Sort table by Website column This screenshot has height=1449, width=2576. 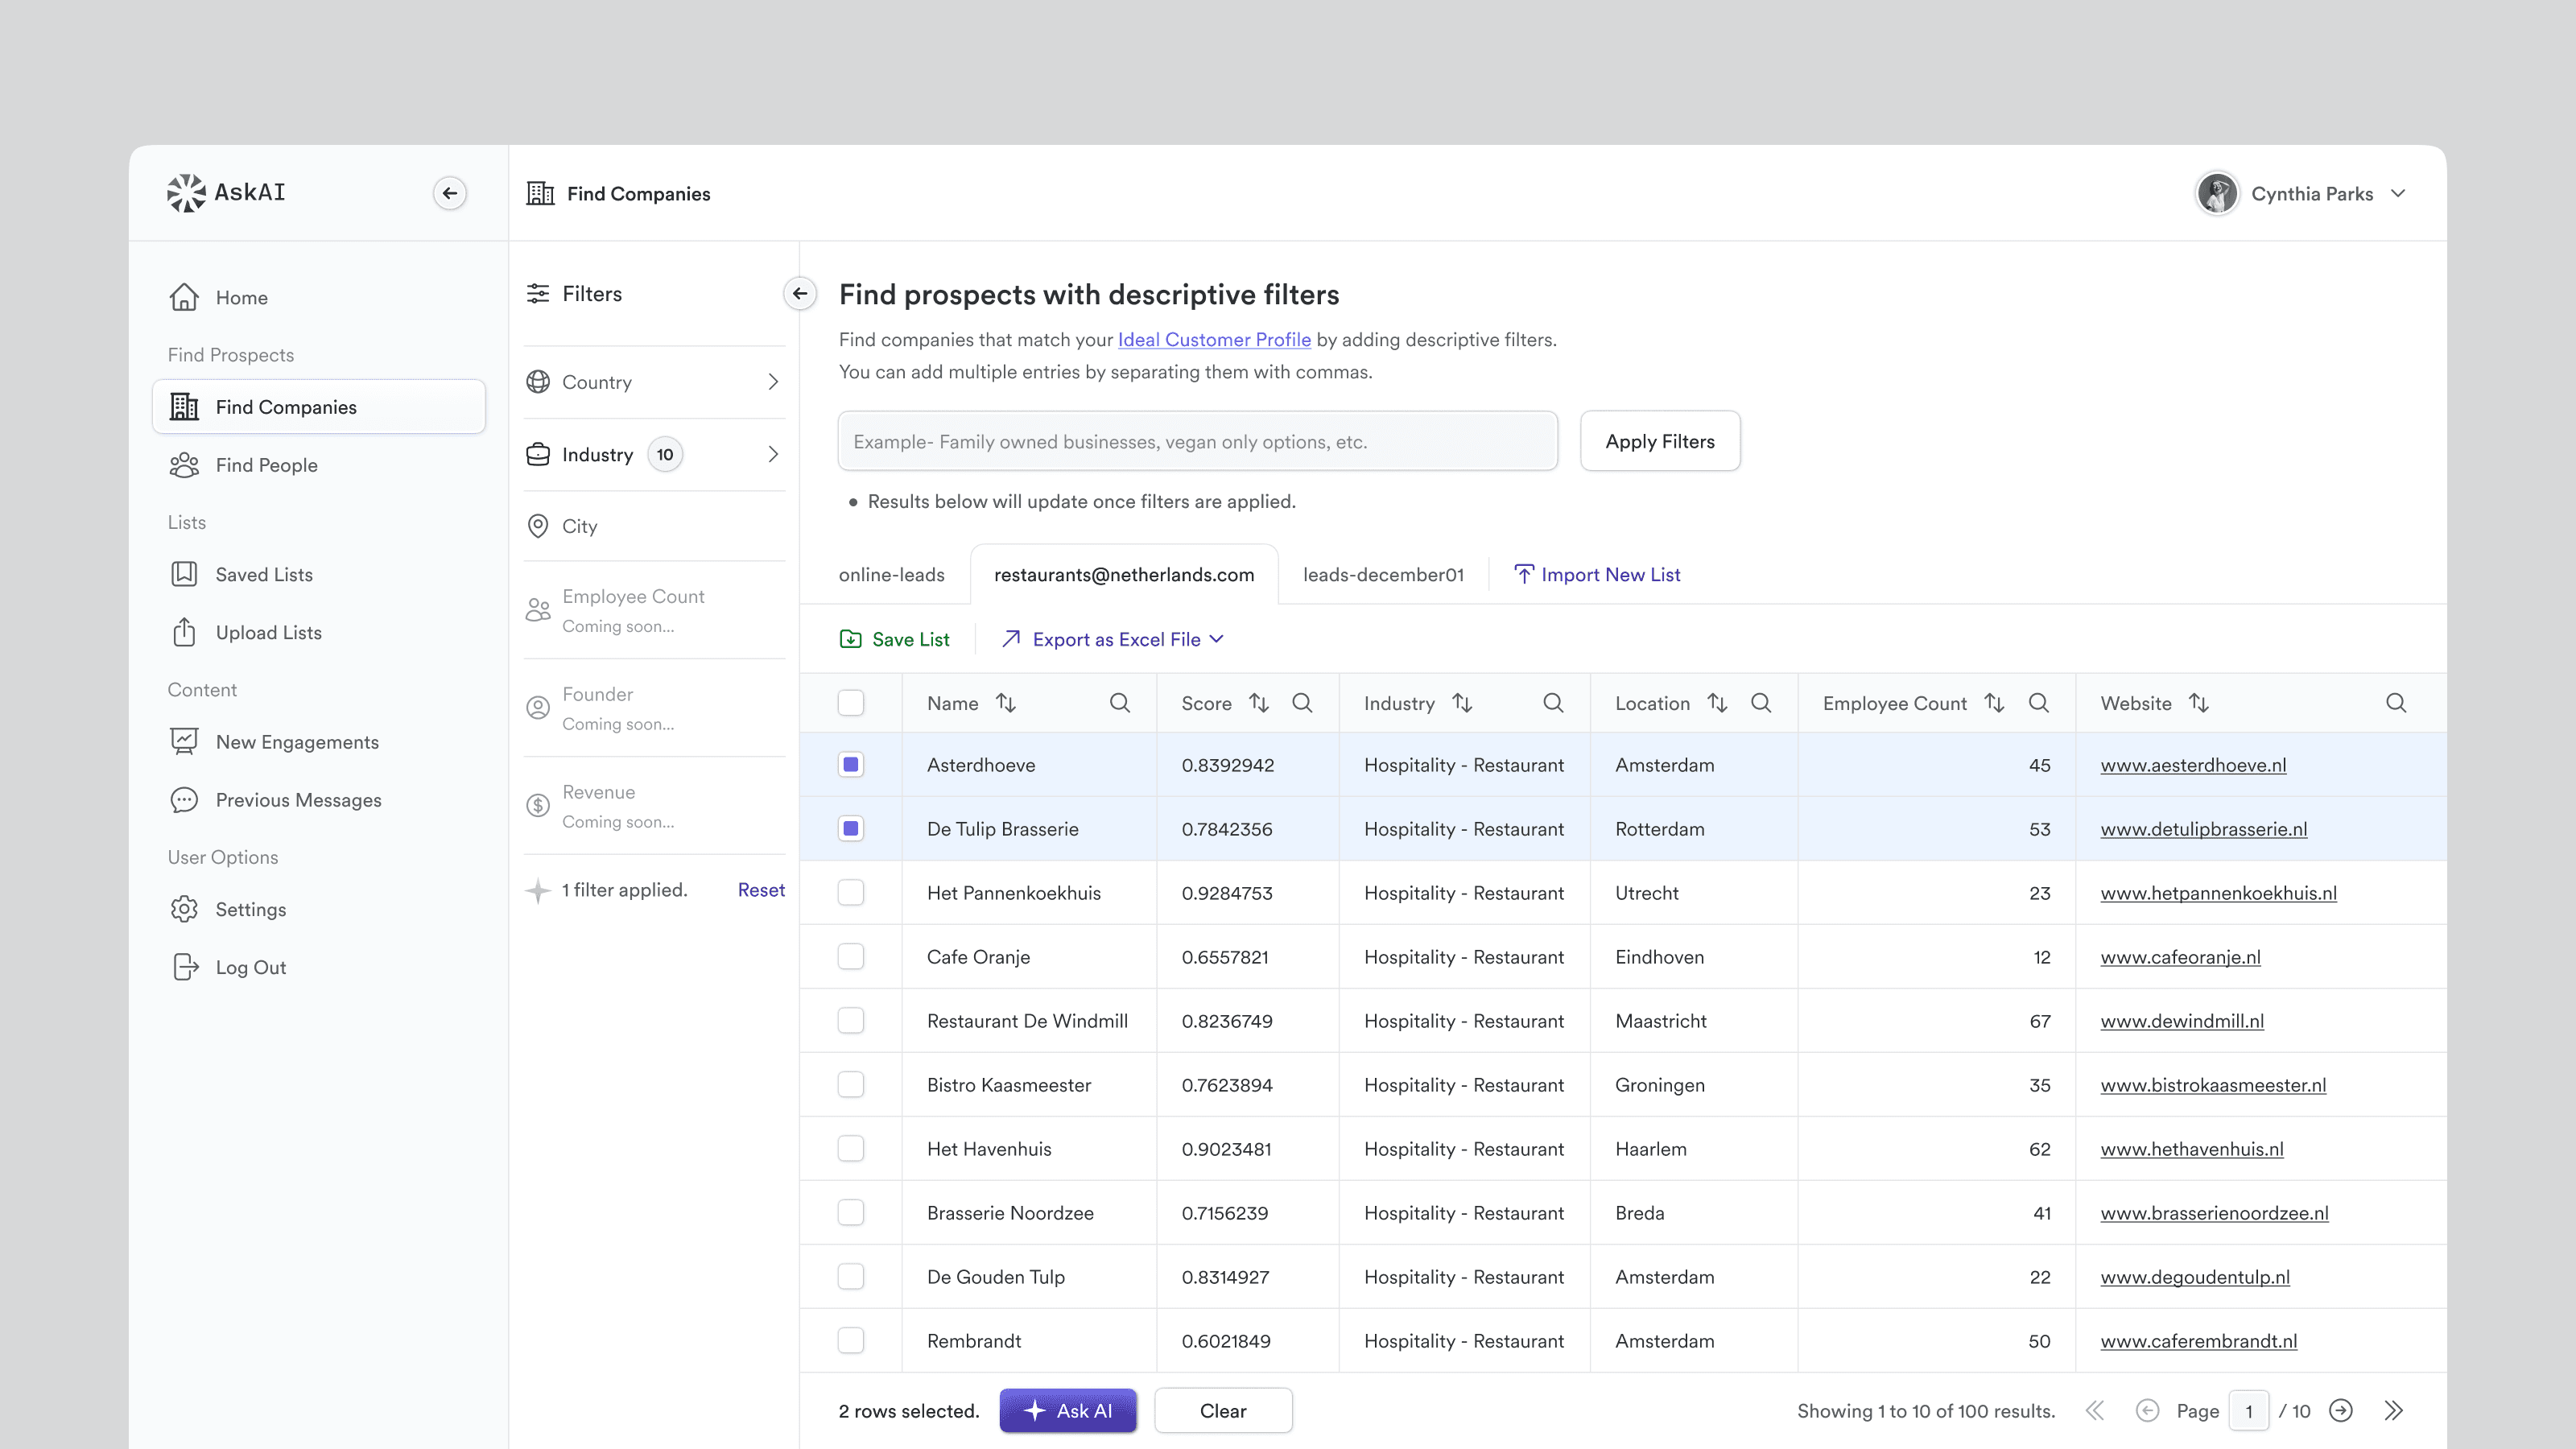[x=2198, y=703]
